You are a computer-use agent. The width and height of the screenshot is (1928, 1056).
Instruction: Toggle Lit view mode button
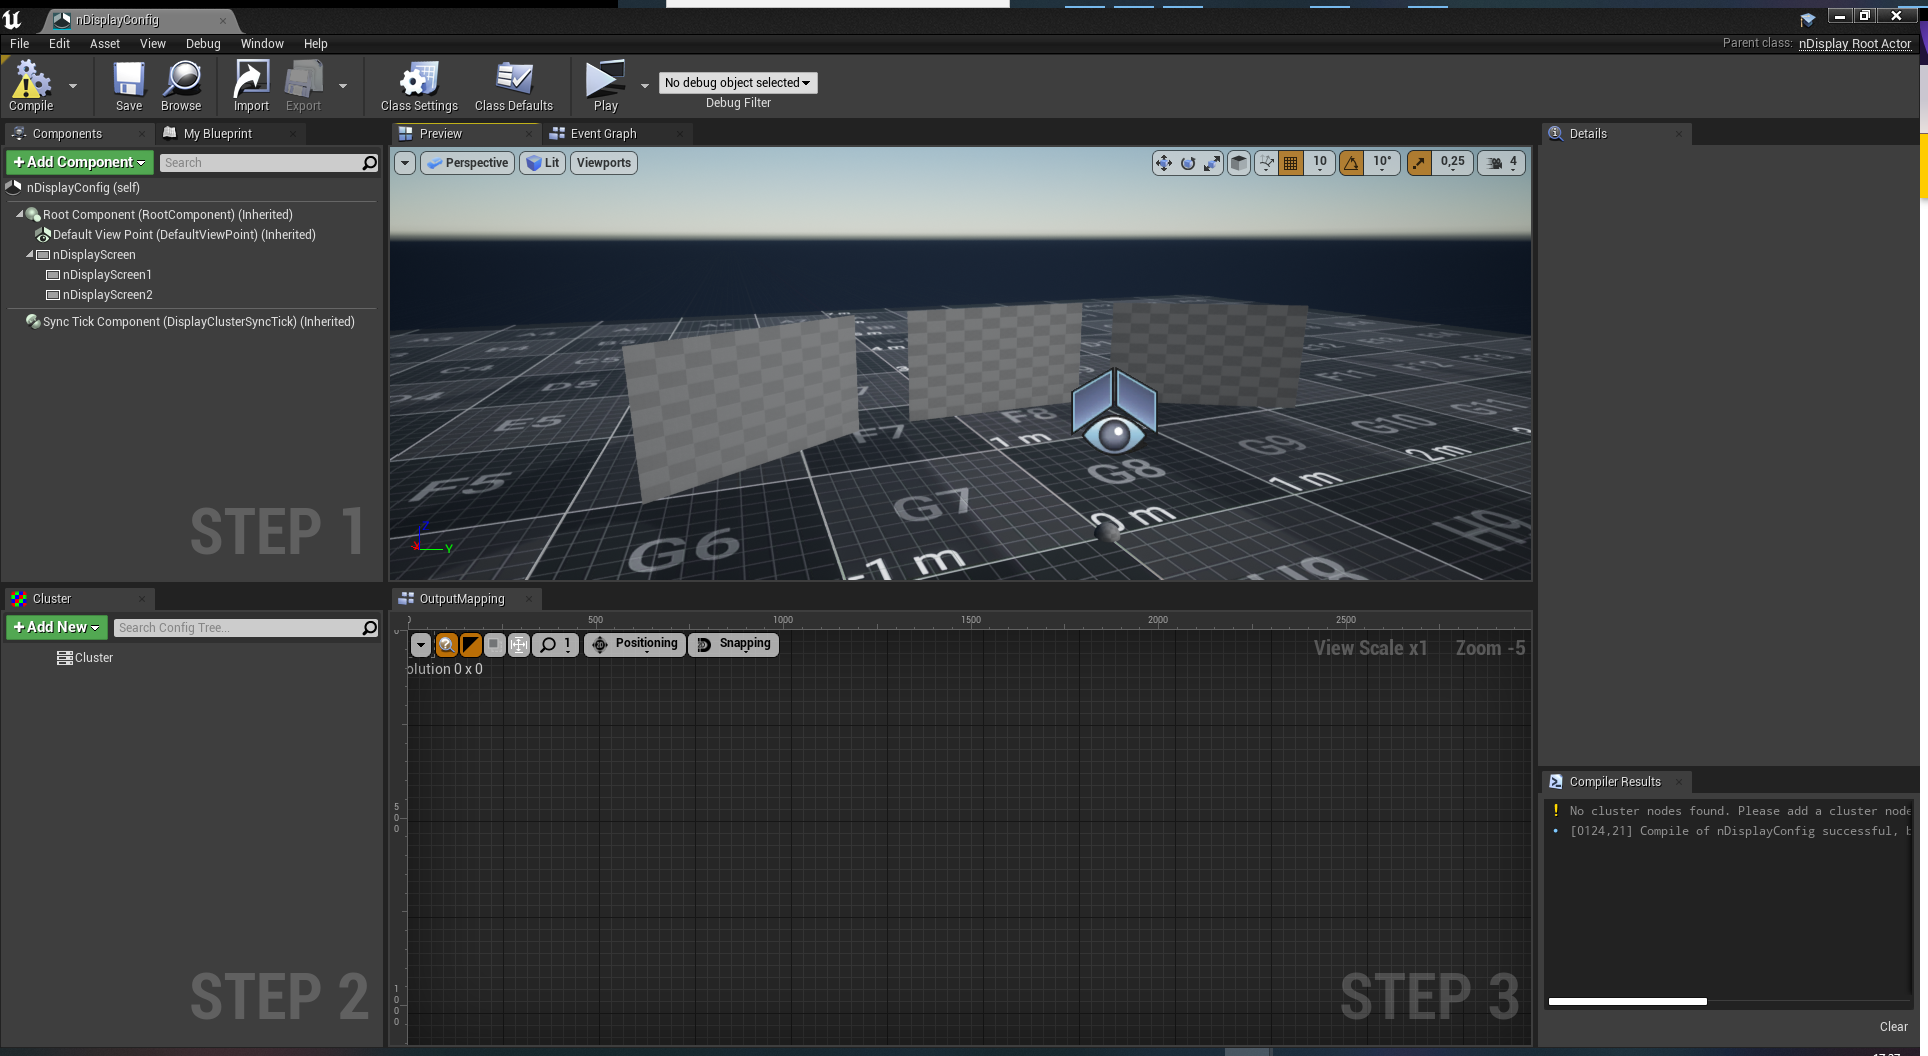coord(543,163)
